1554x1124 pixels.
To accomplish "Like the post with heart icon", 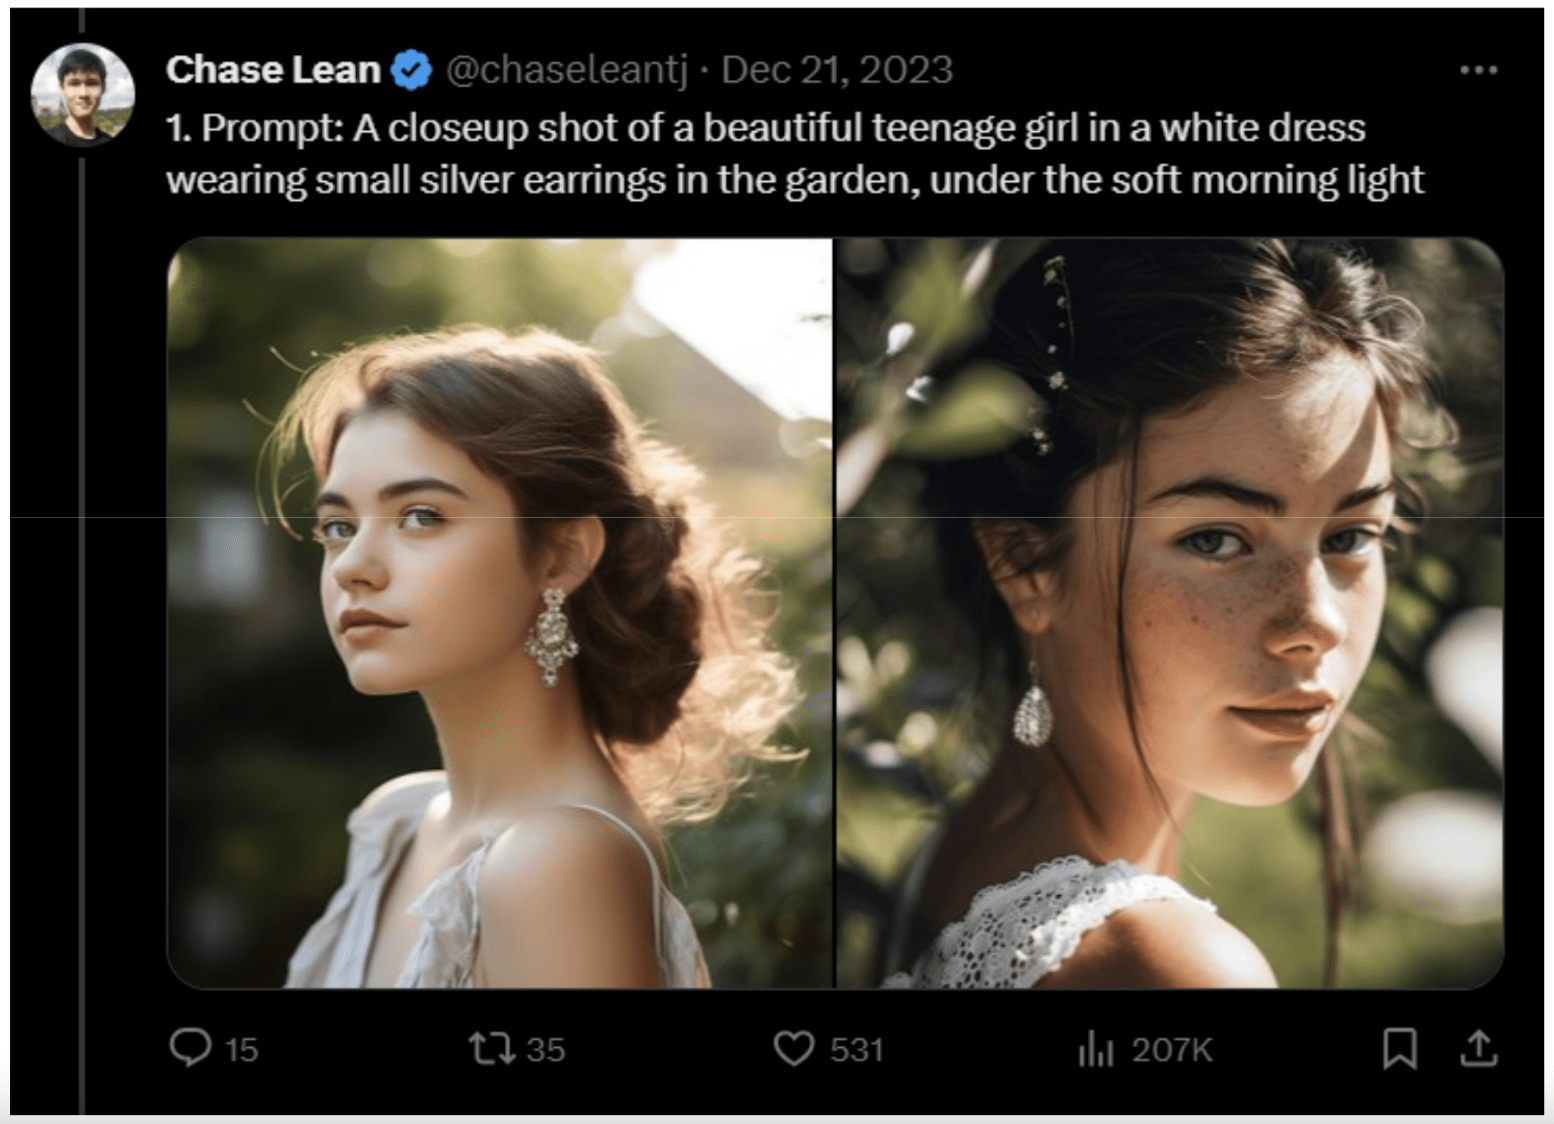I will click(x=794, y=1048).
